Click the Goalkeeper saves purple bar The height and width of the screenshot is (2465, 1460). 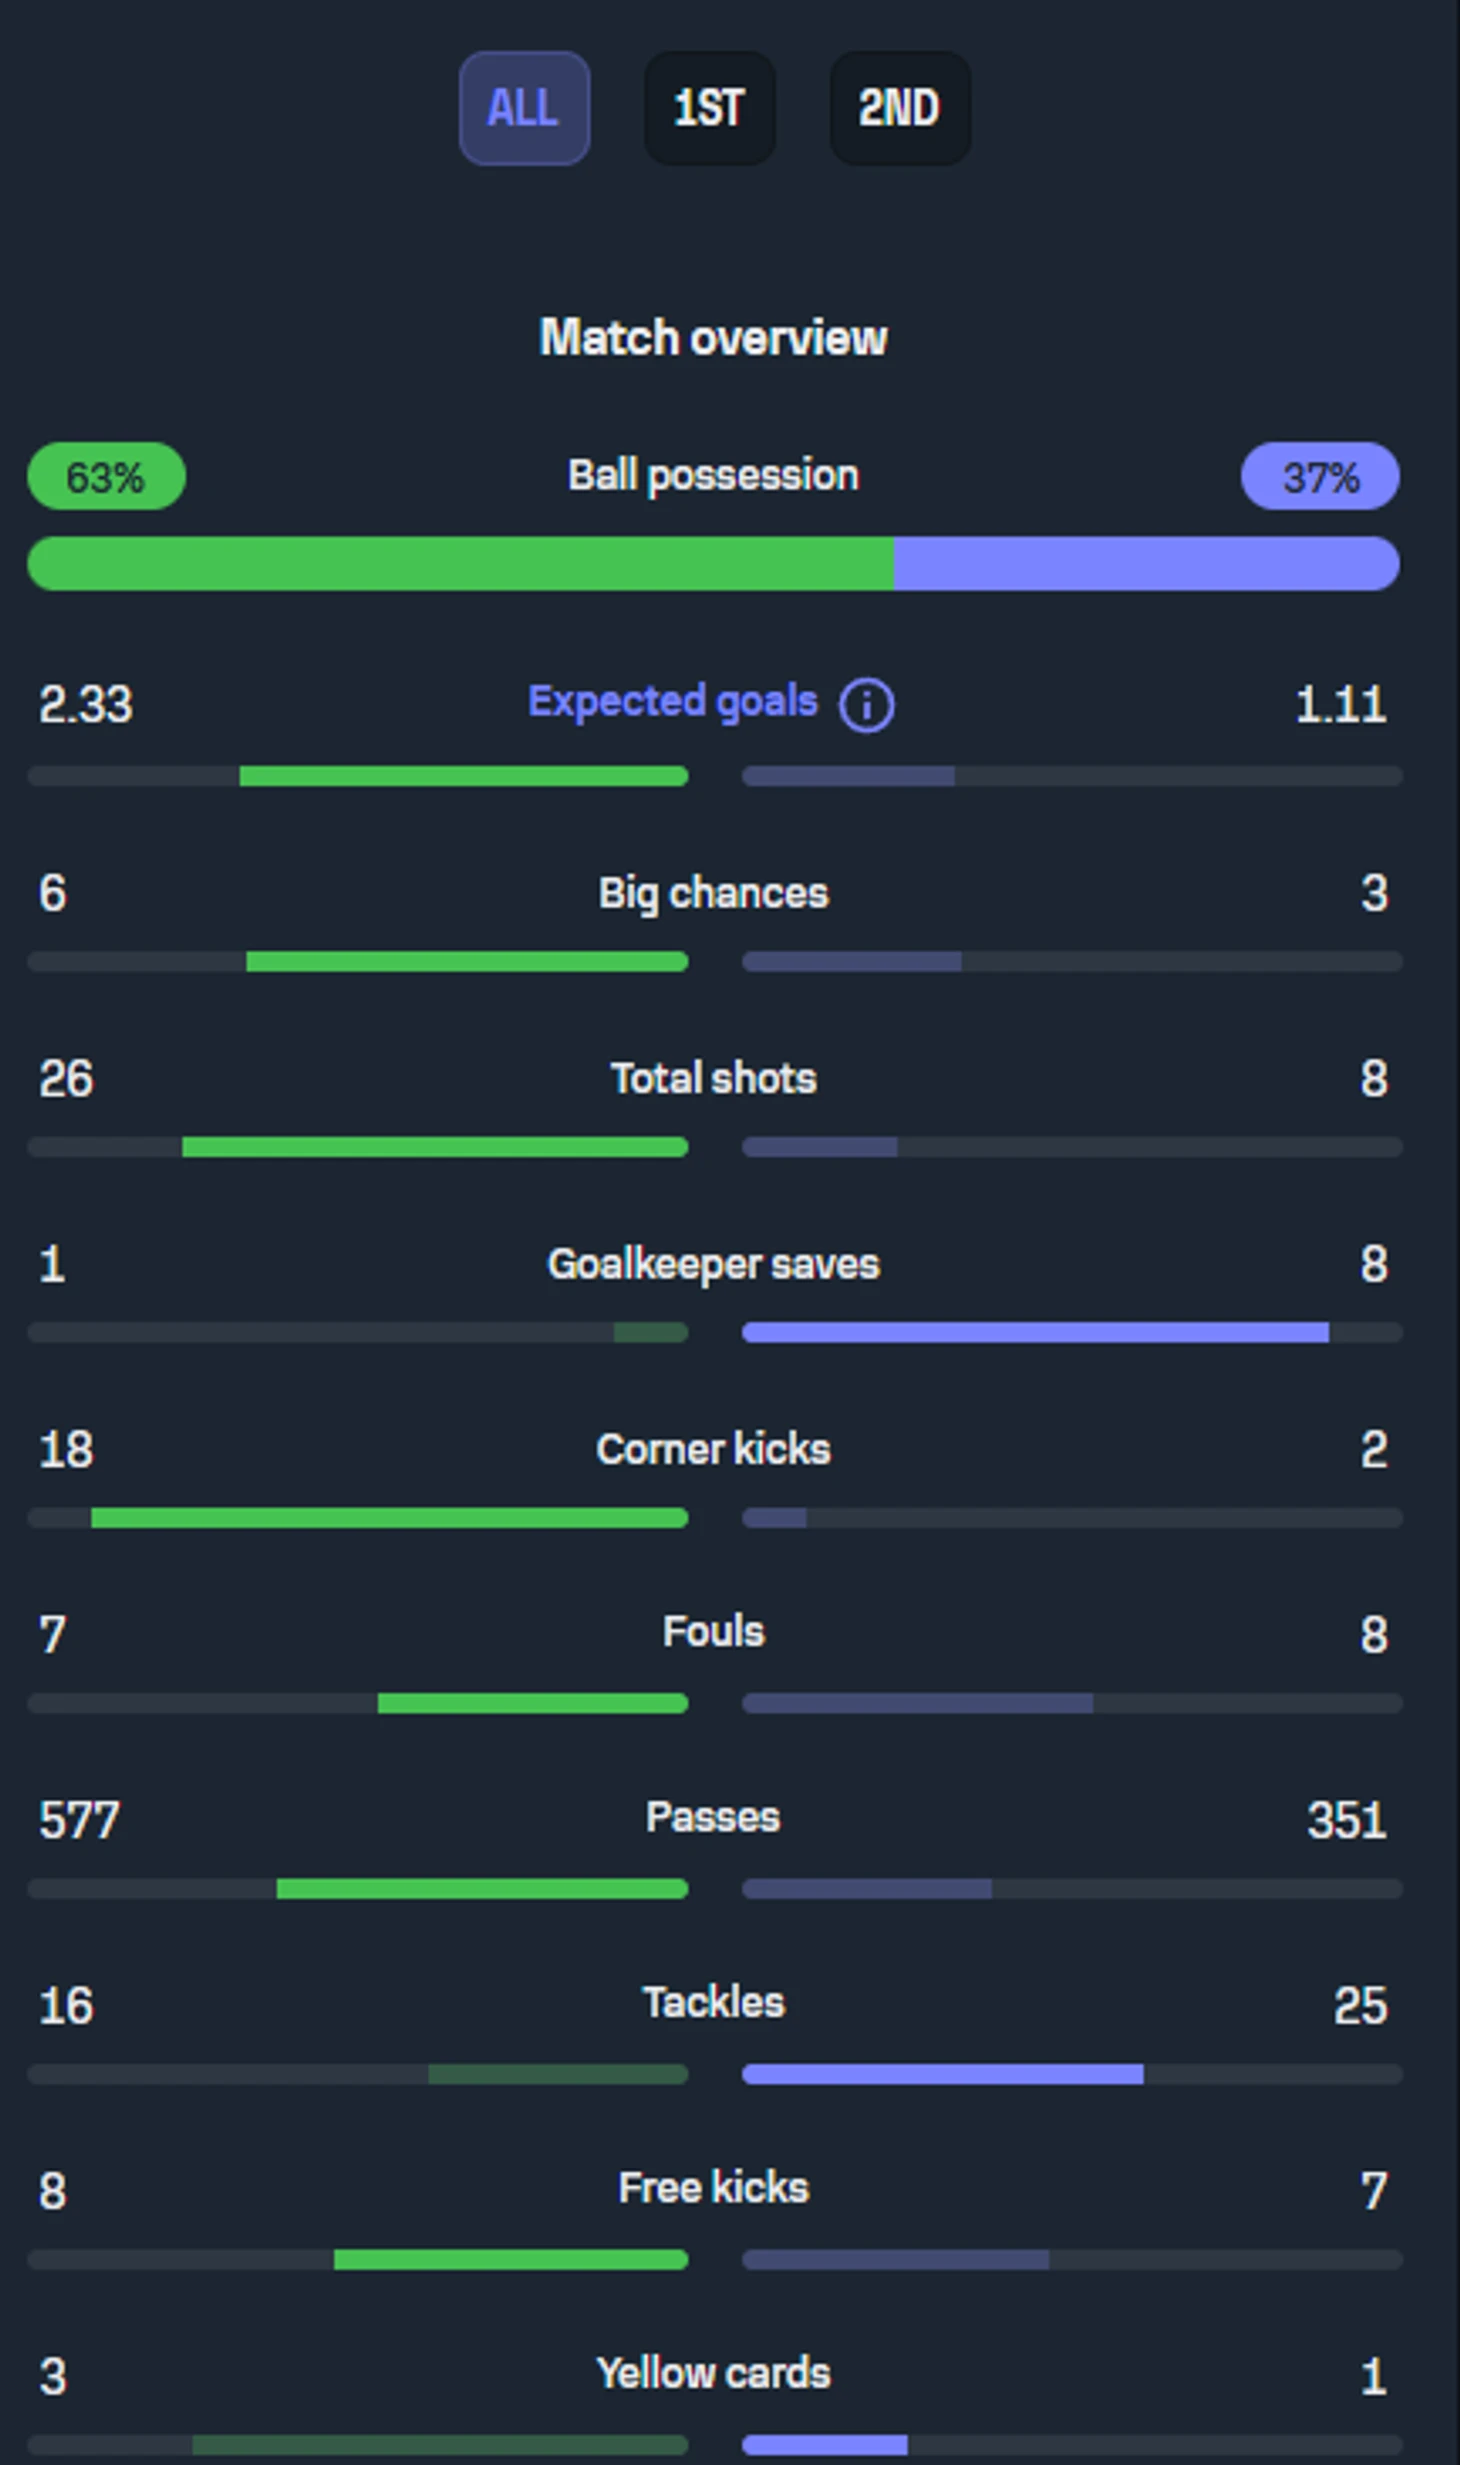(1035, 1332)
